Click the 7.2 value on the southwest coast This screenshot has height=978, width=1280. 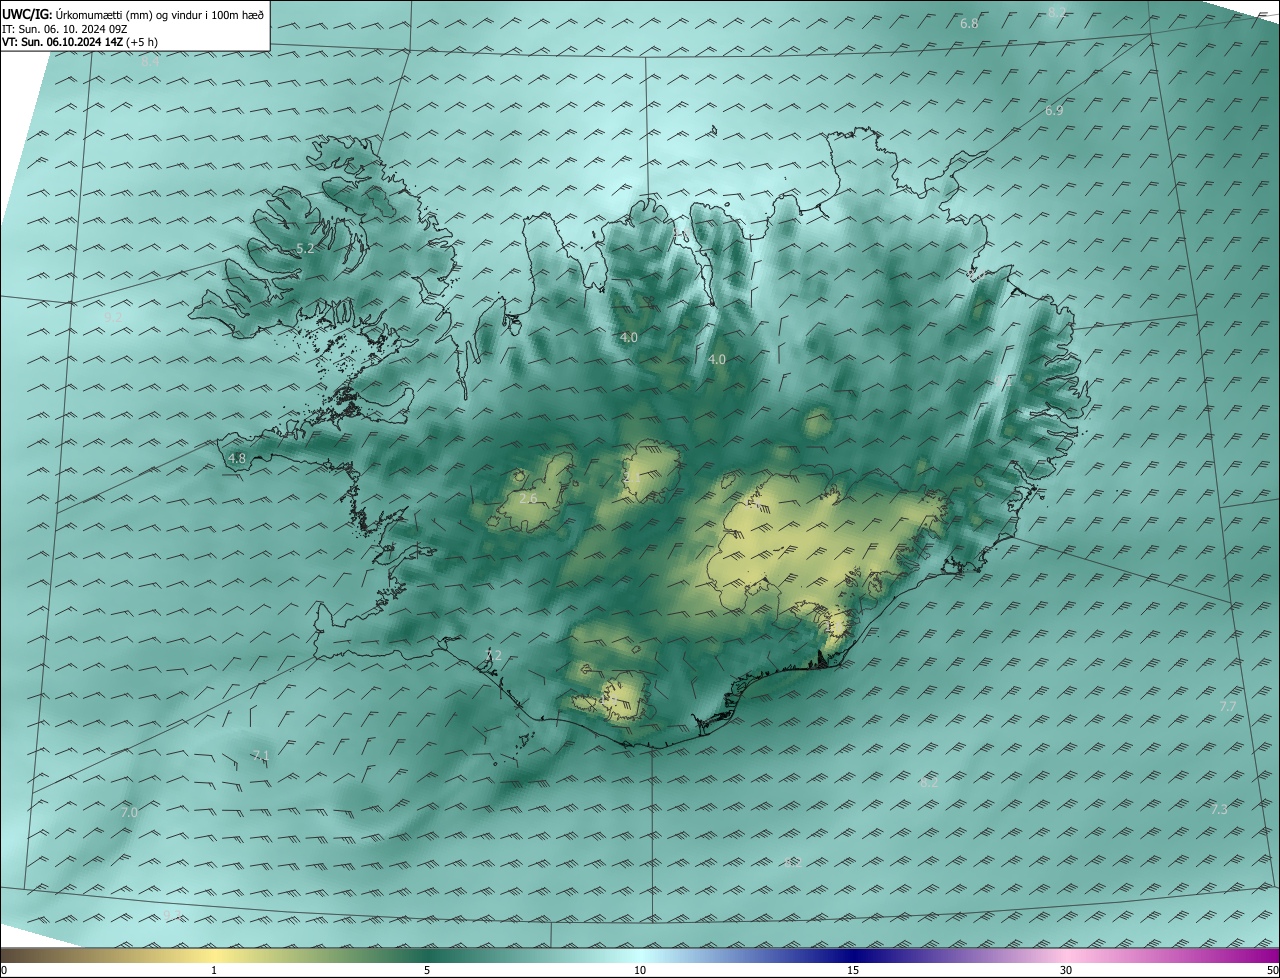493,656
